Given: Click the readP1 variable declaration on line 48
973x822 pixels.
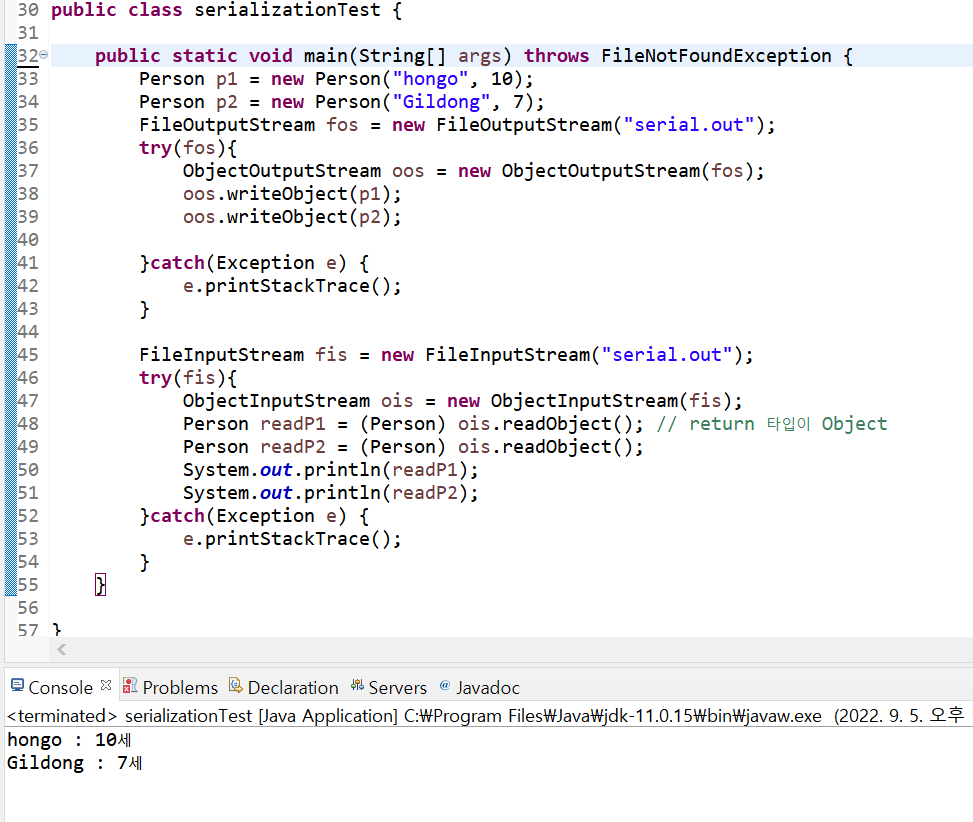Looking at the screenshot, I should (x=293, y=424).
